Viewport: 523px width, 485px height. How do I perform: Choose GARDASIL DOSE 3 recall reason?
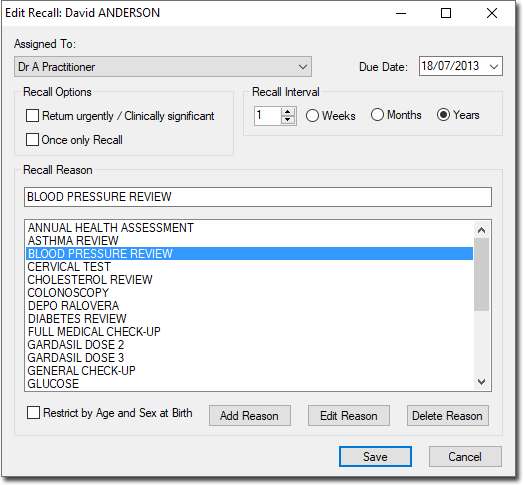pyautogui.click(x=249, y=358)
